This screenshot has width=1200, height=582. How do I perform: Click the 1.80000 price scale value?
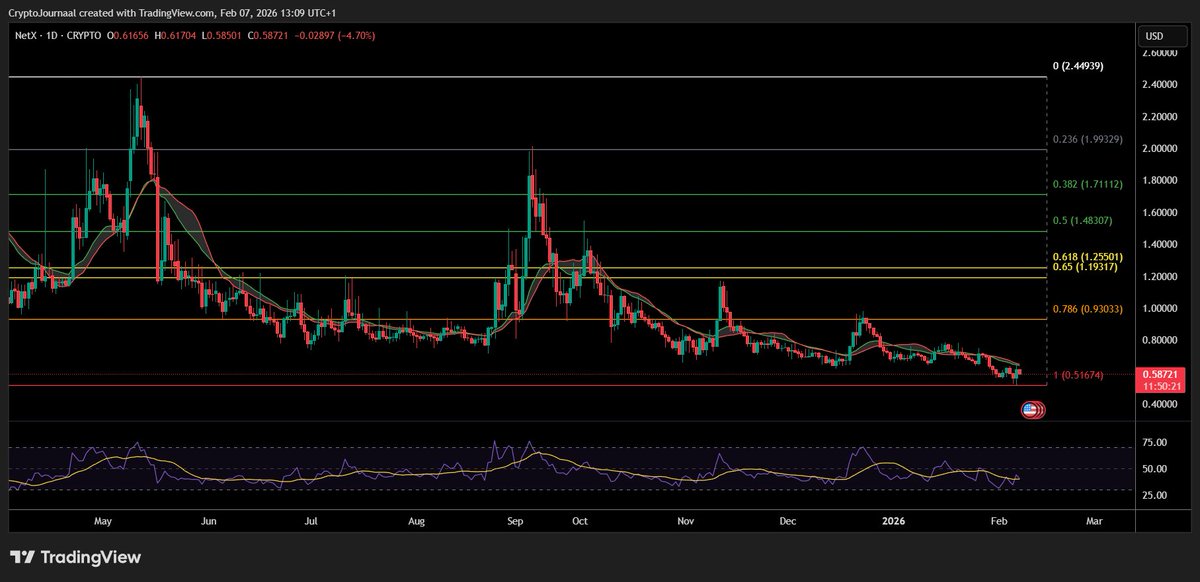click(x=1159, y=181)
